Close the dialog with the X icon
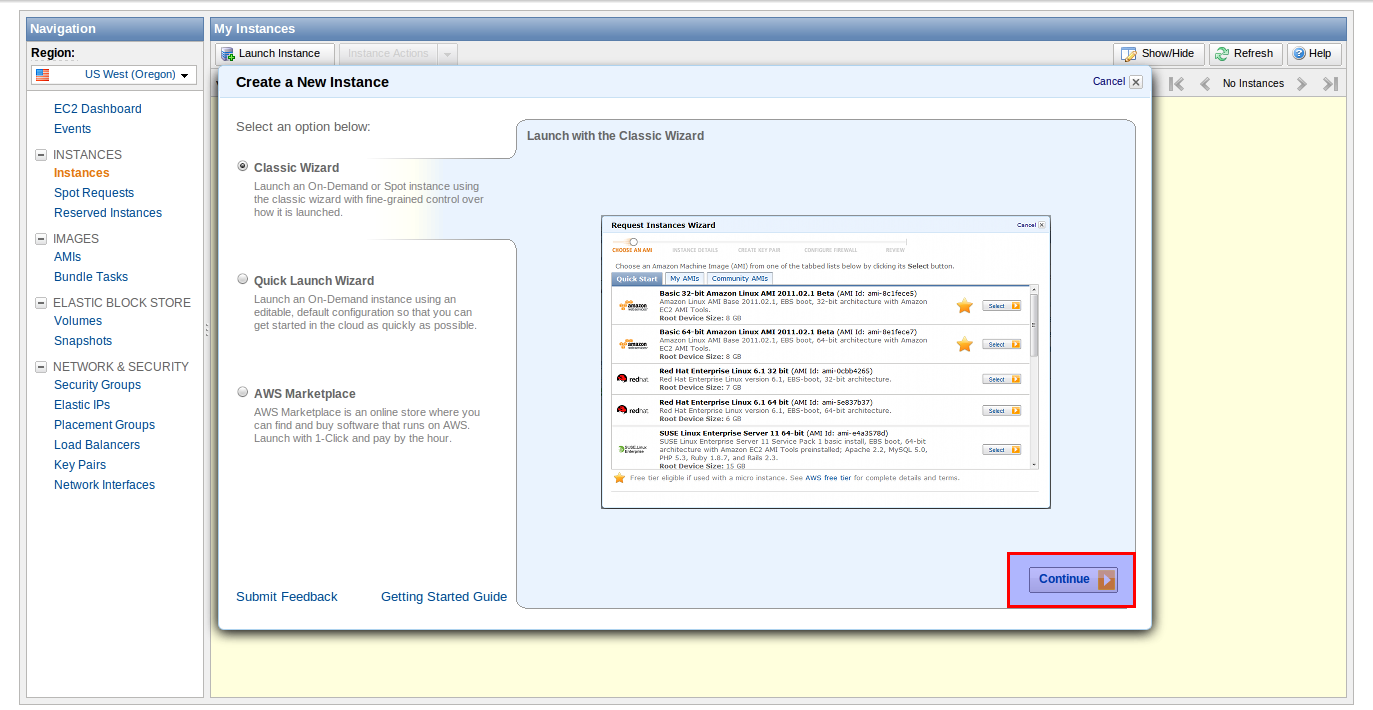Screen dimensions: 1373x710 1136,82
